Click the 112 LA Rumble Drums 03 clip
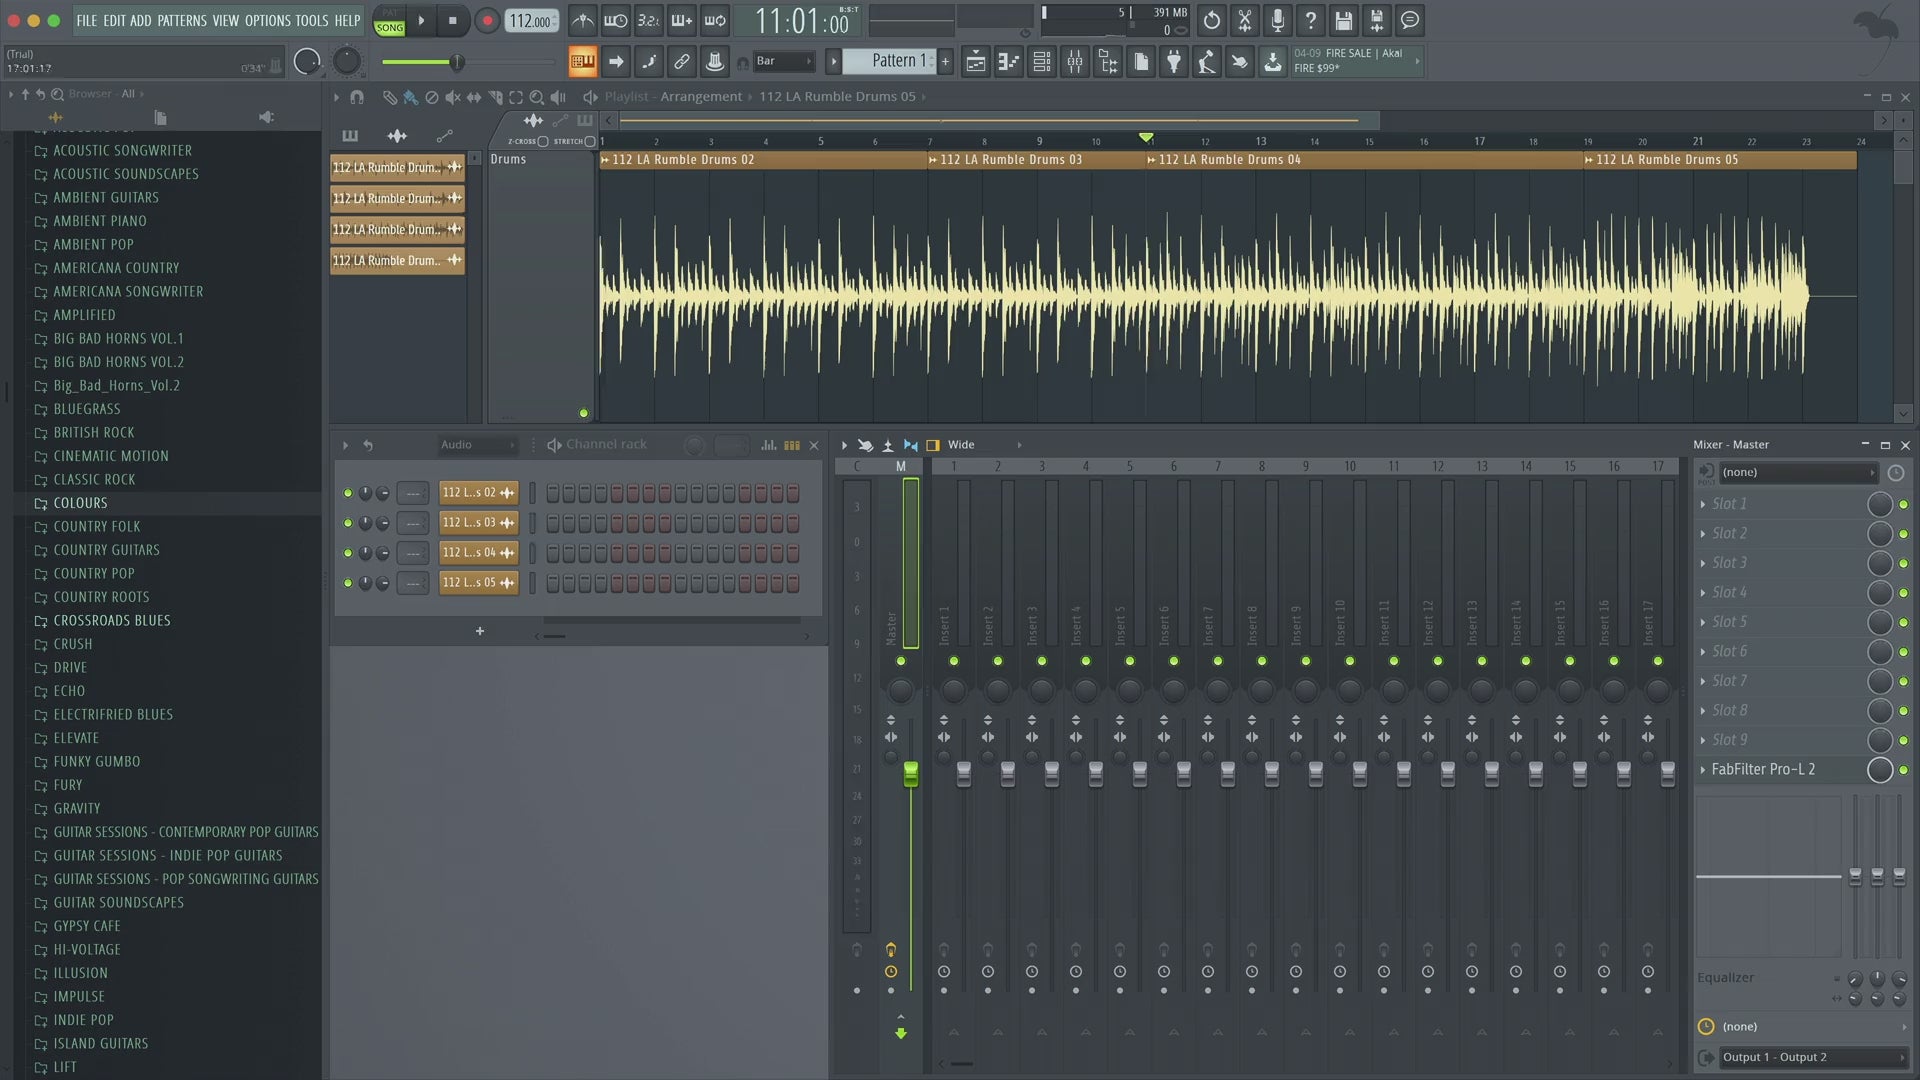The image size is (1920, 1080). [1036, 159]
